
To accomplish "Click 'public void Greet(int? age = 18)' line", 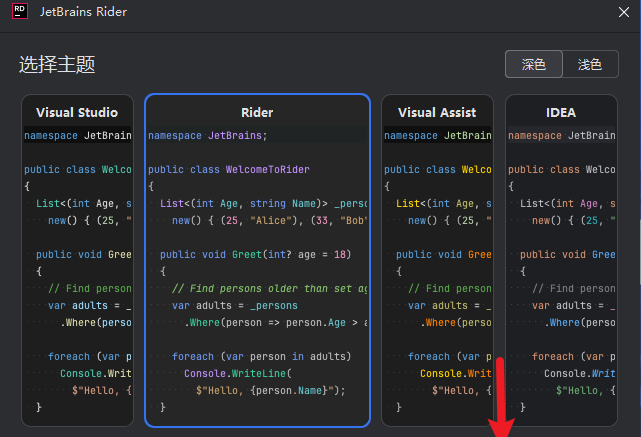I will coord(256,254).
